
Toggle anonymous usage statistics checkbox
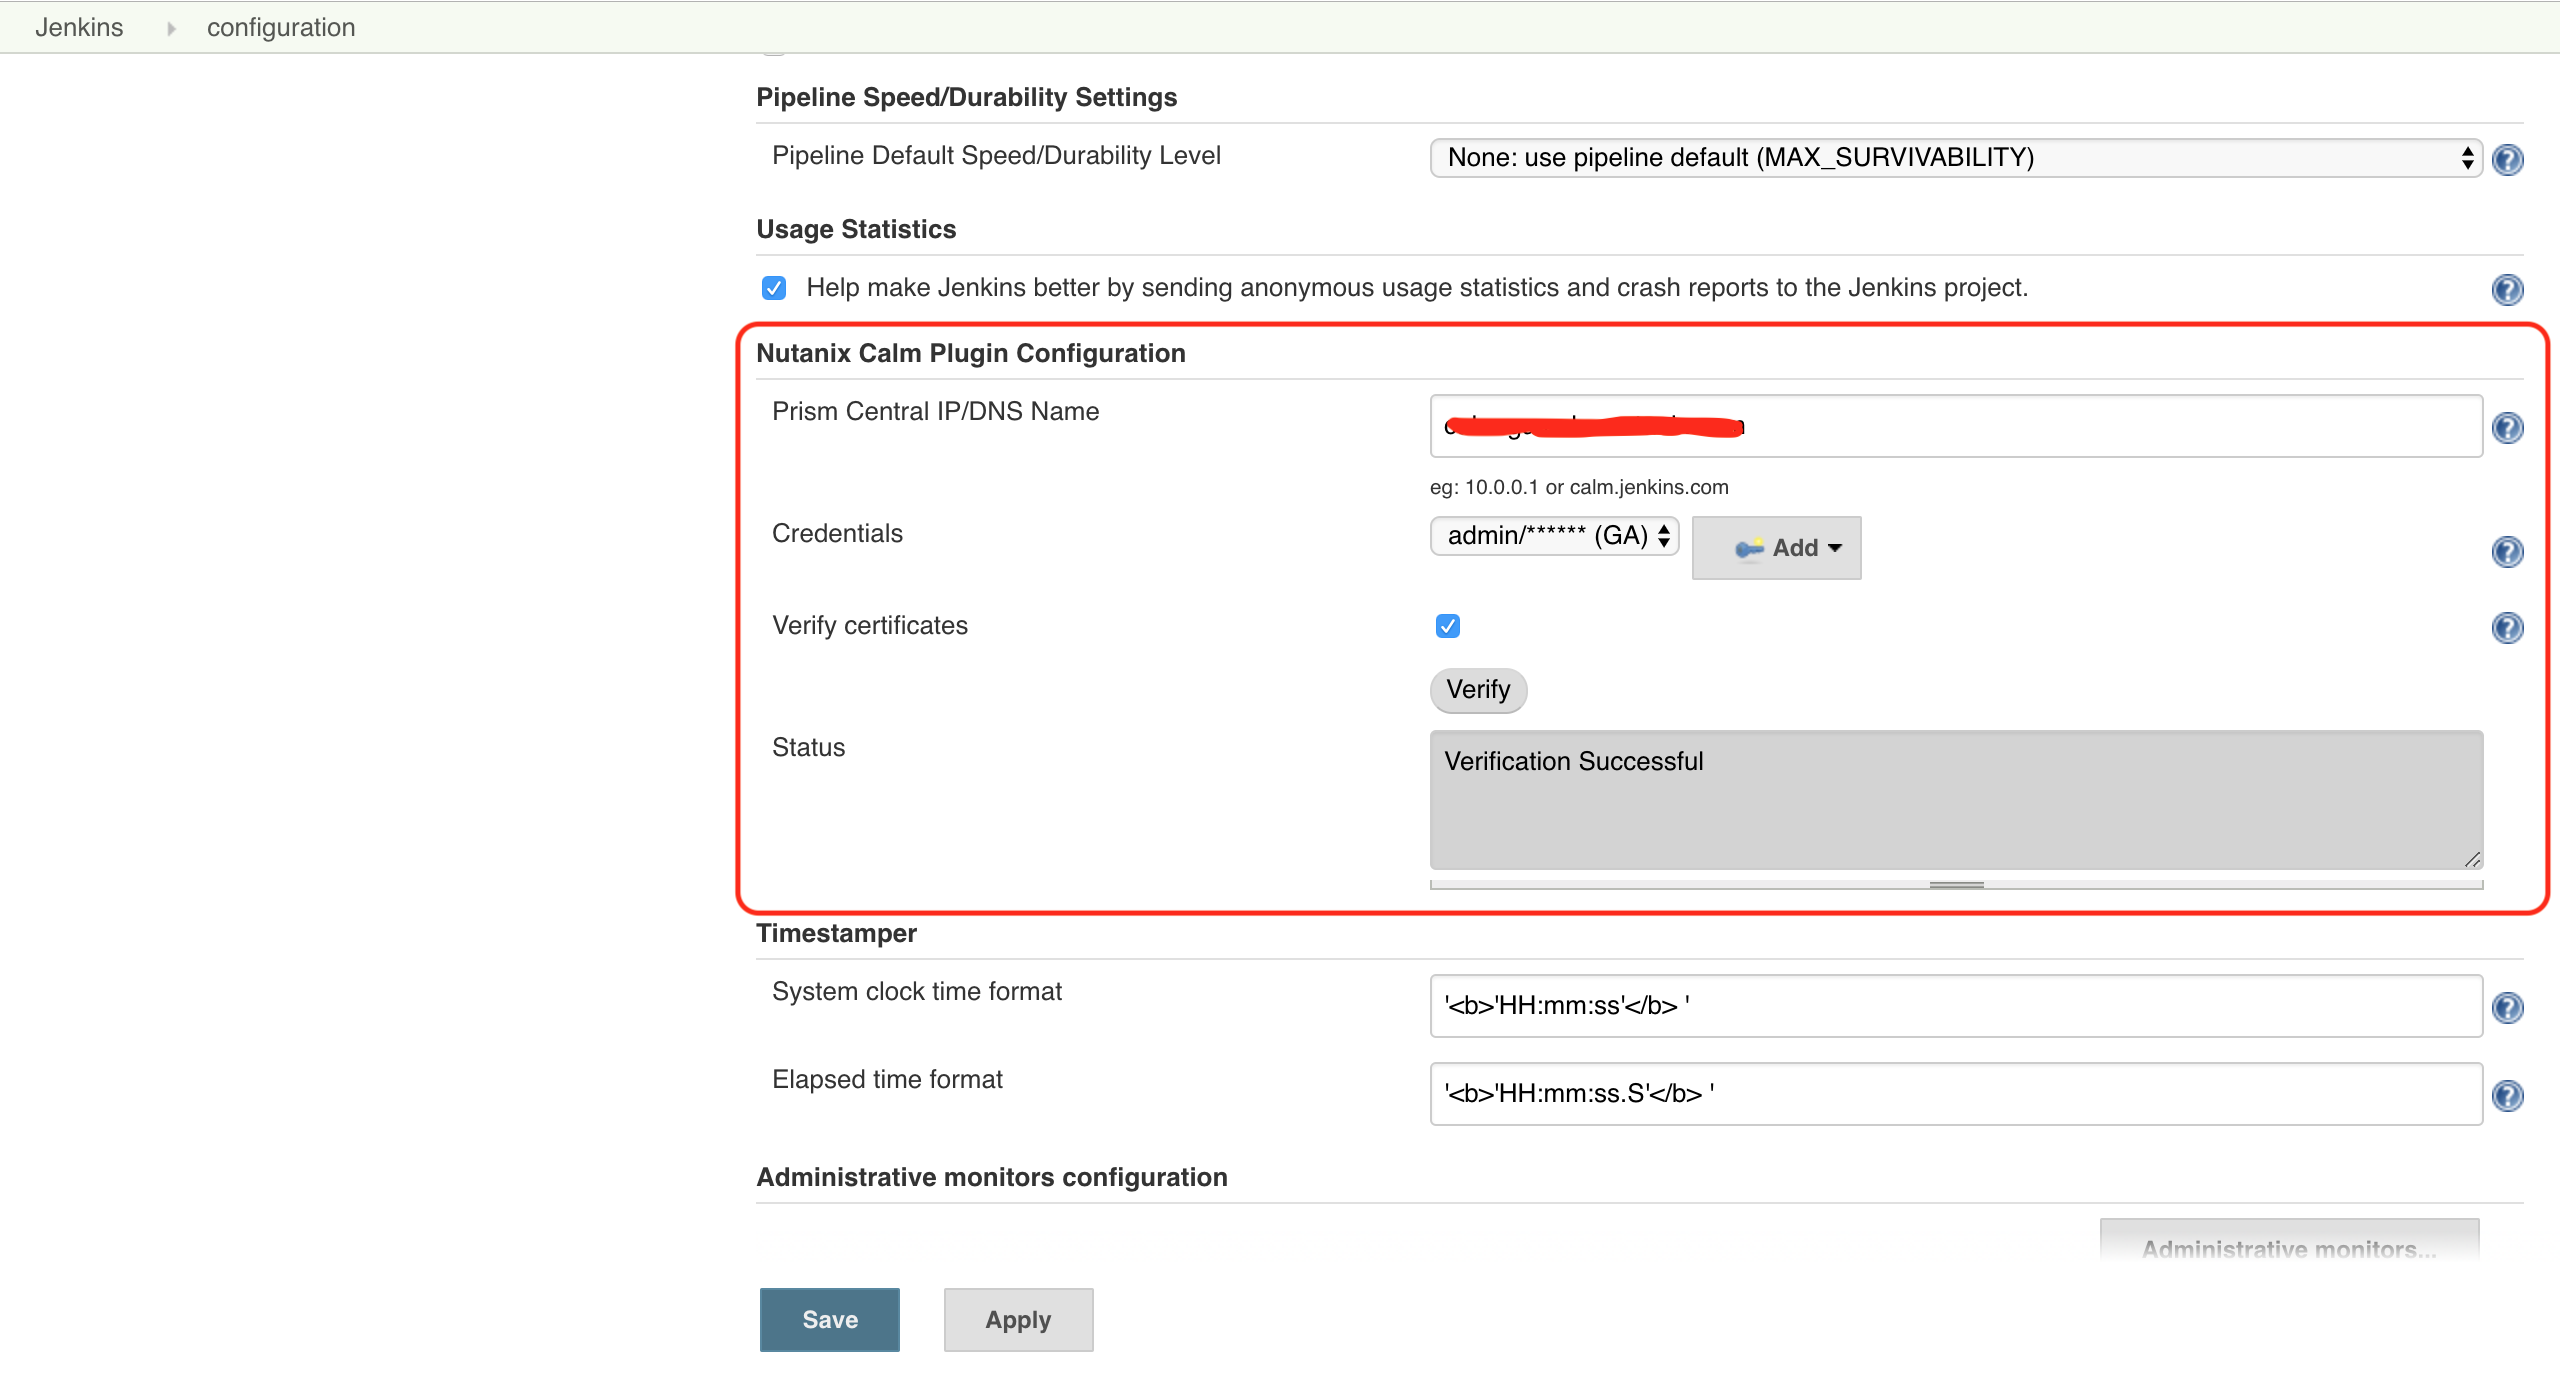774,288
